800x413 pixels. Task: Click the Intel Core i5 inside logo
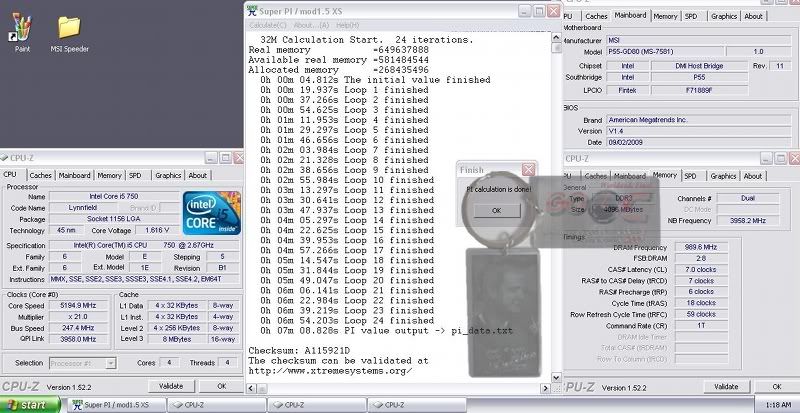point(212,213)
